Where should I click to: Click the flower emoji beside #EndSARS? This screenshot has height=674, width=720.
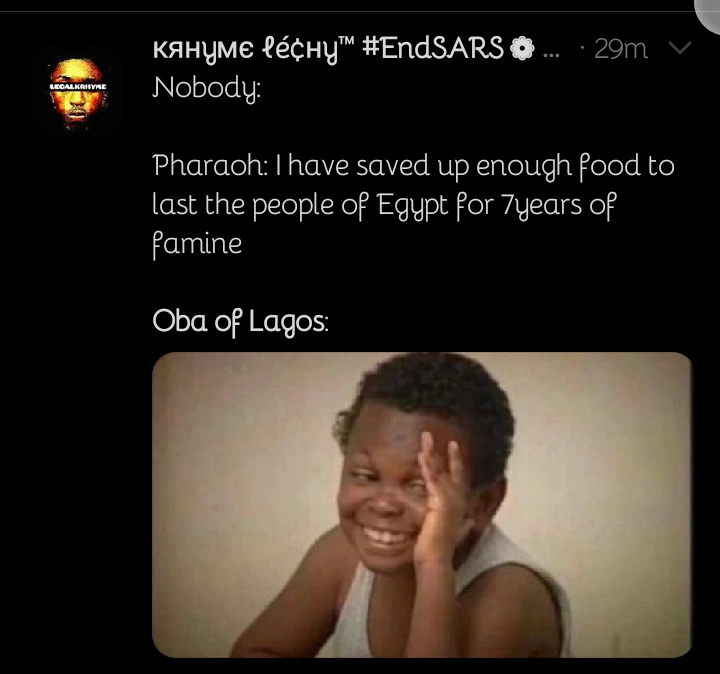click(x=522, y=48)
